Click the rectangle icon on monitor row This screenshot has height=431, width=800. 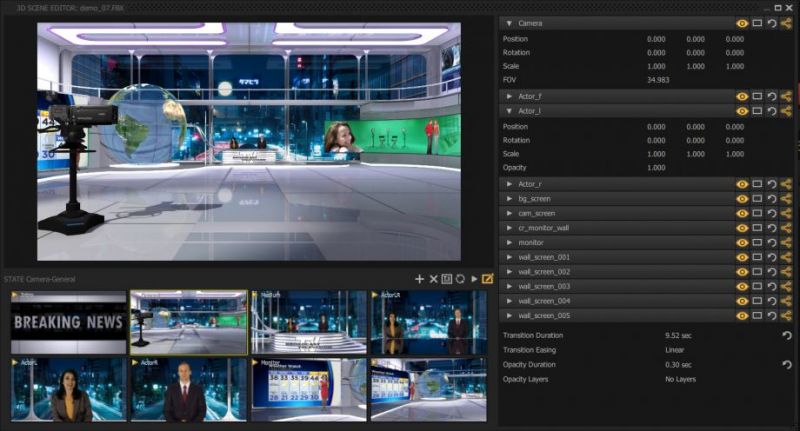pyautogui.click(x=757, y=242)
